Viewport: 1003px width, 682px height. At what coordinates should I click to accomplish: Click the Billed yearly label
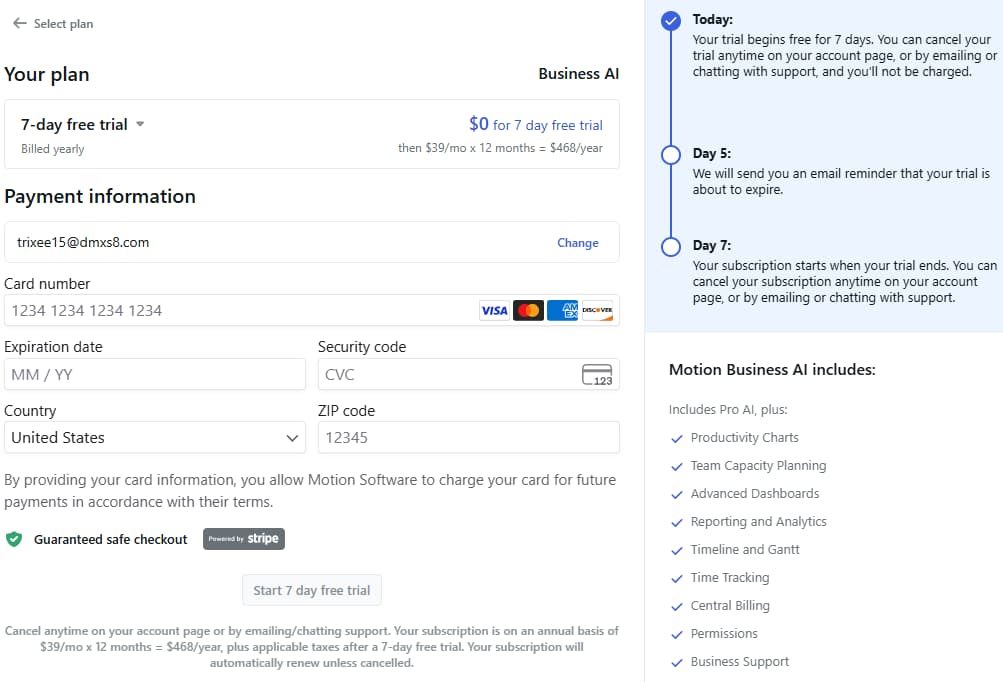coord(52,148)
